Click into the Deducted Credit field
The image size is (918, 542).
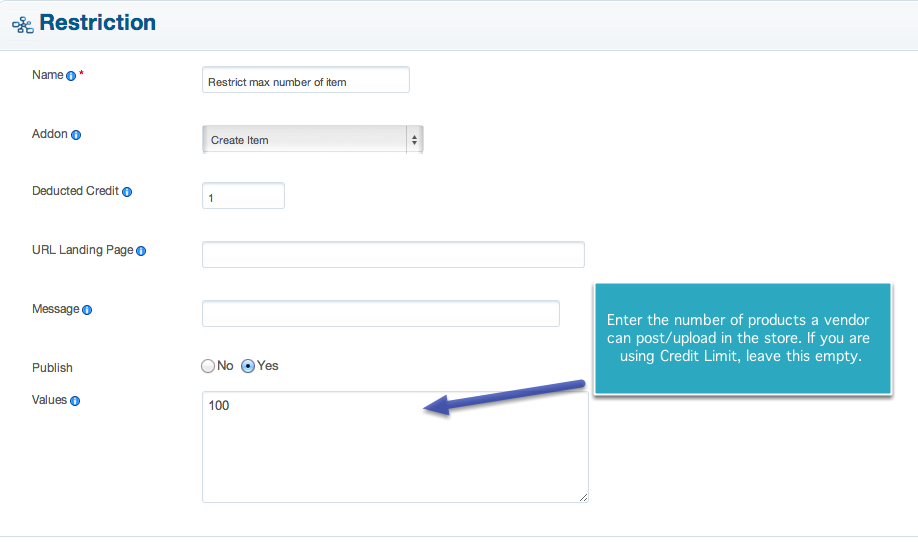click(244, 195)
